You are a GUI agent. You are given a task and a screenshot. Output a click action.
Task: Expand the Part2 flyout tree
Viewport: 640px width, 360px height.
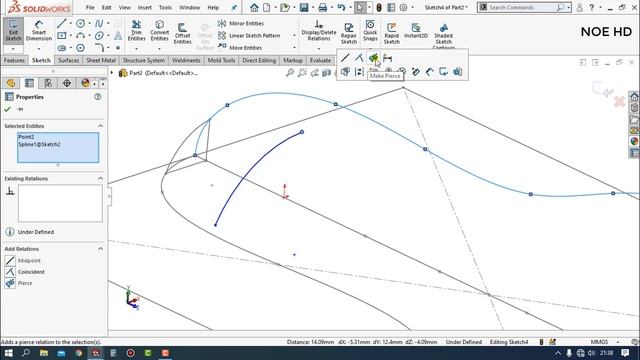(111, 73)
